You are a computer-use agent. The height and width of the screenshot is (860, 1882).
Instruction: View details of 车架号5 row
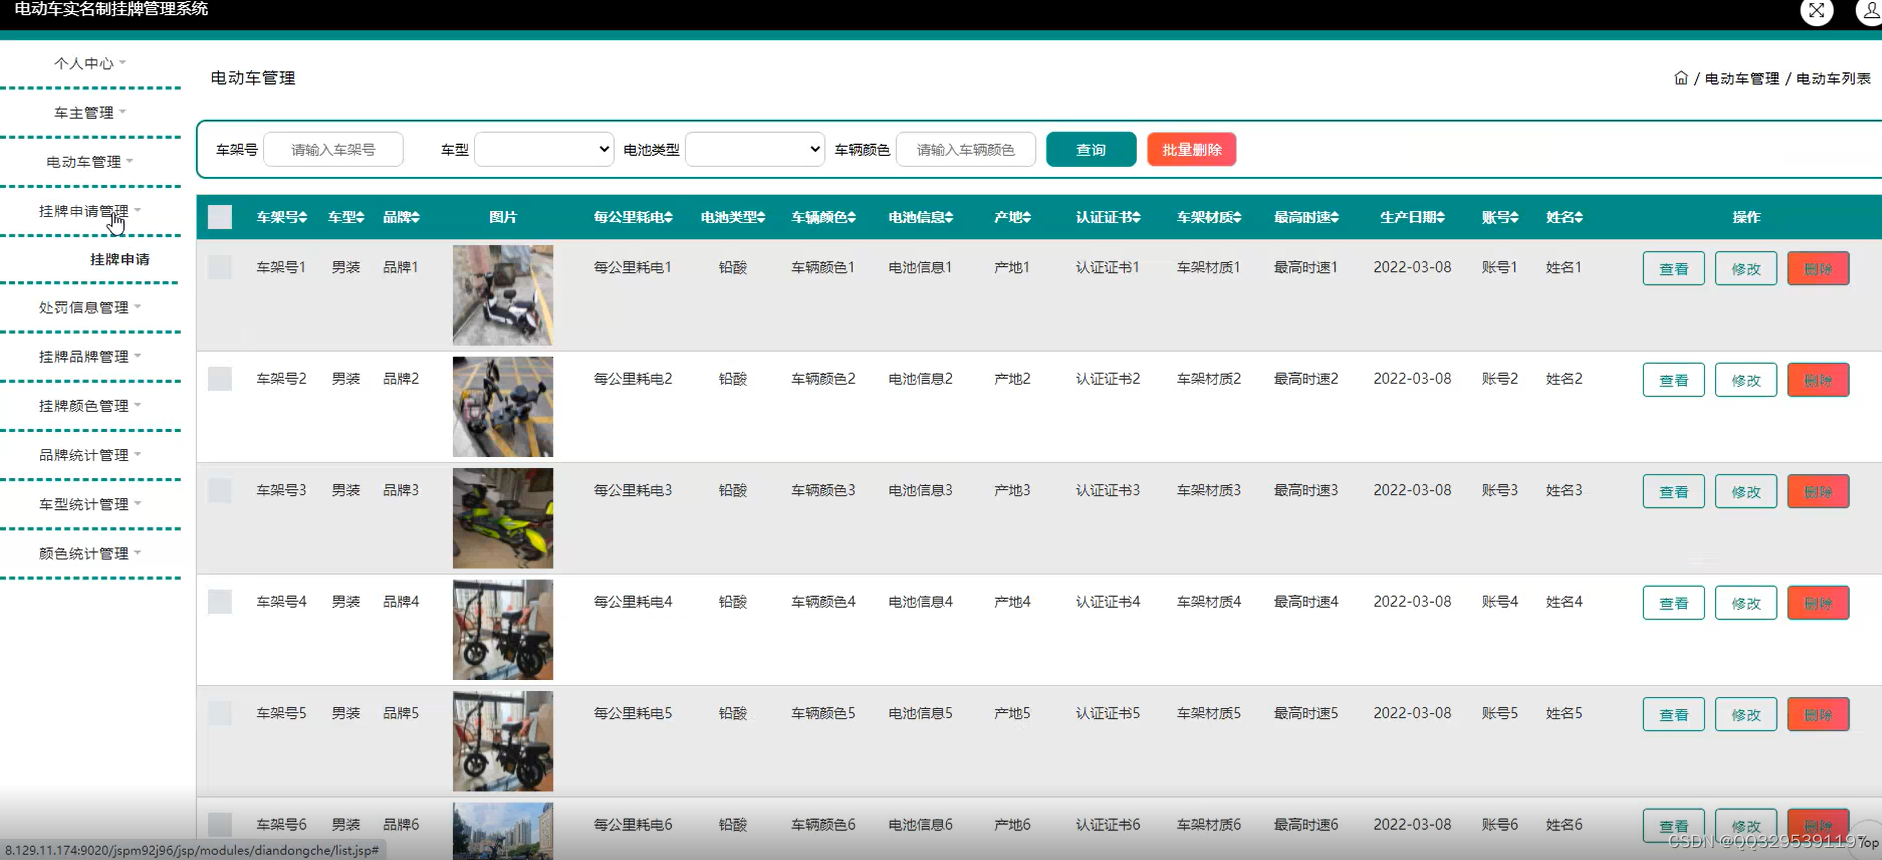1674,714
